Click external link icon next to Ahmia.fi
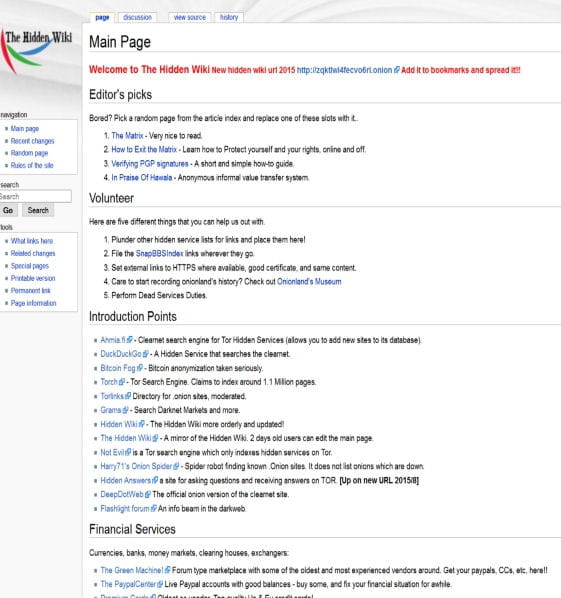 [x=130, y=340]
